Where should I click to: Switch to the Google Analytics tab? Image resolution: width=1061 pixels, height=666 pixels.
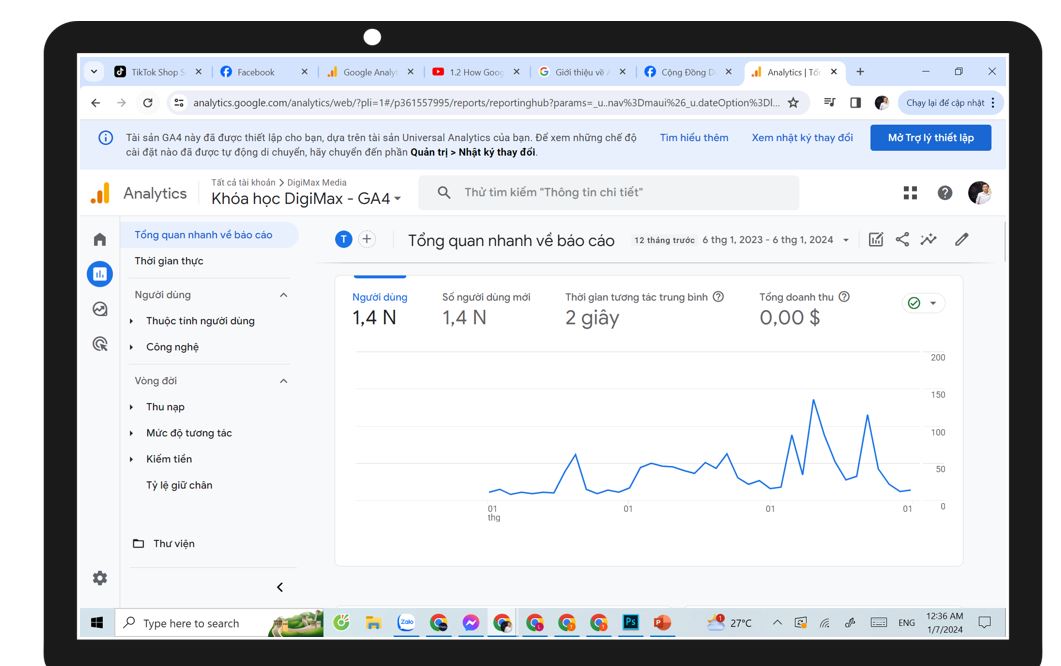point(369,72)
